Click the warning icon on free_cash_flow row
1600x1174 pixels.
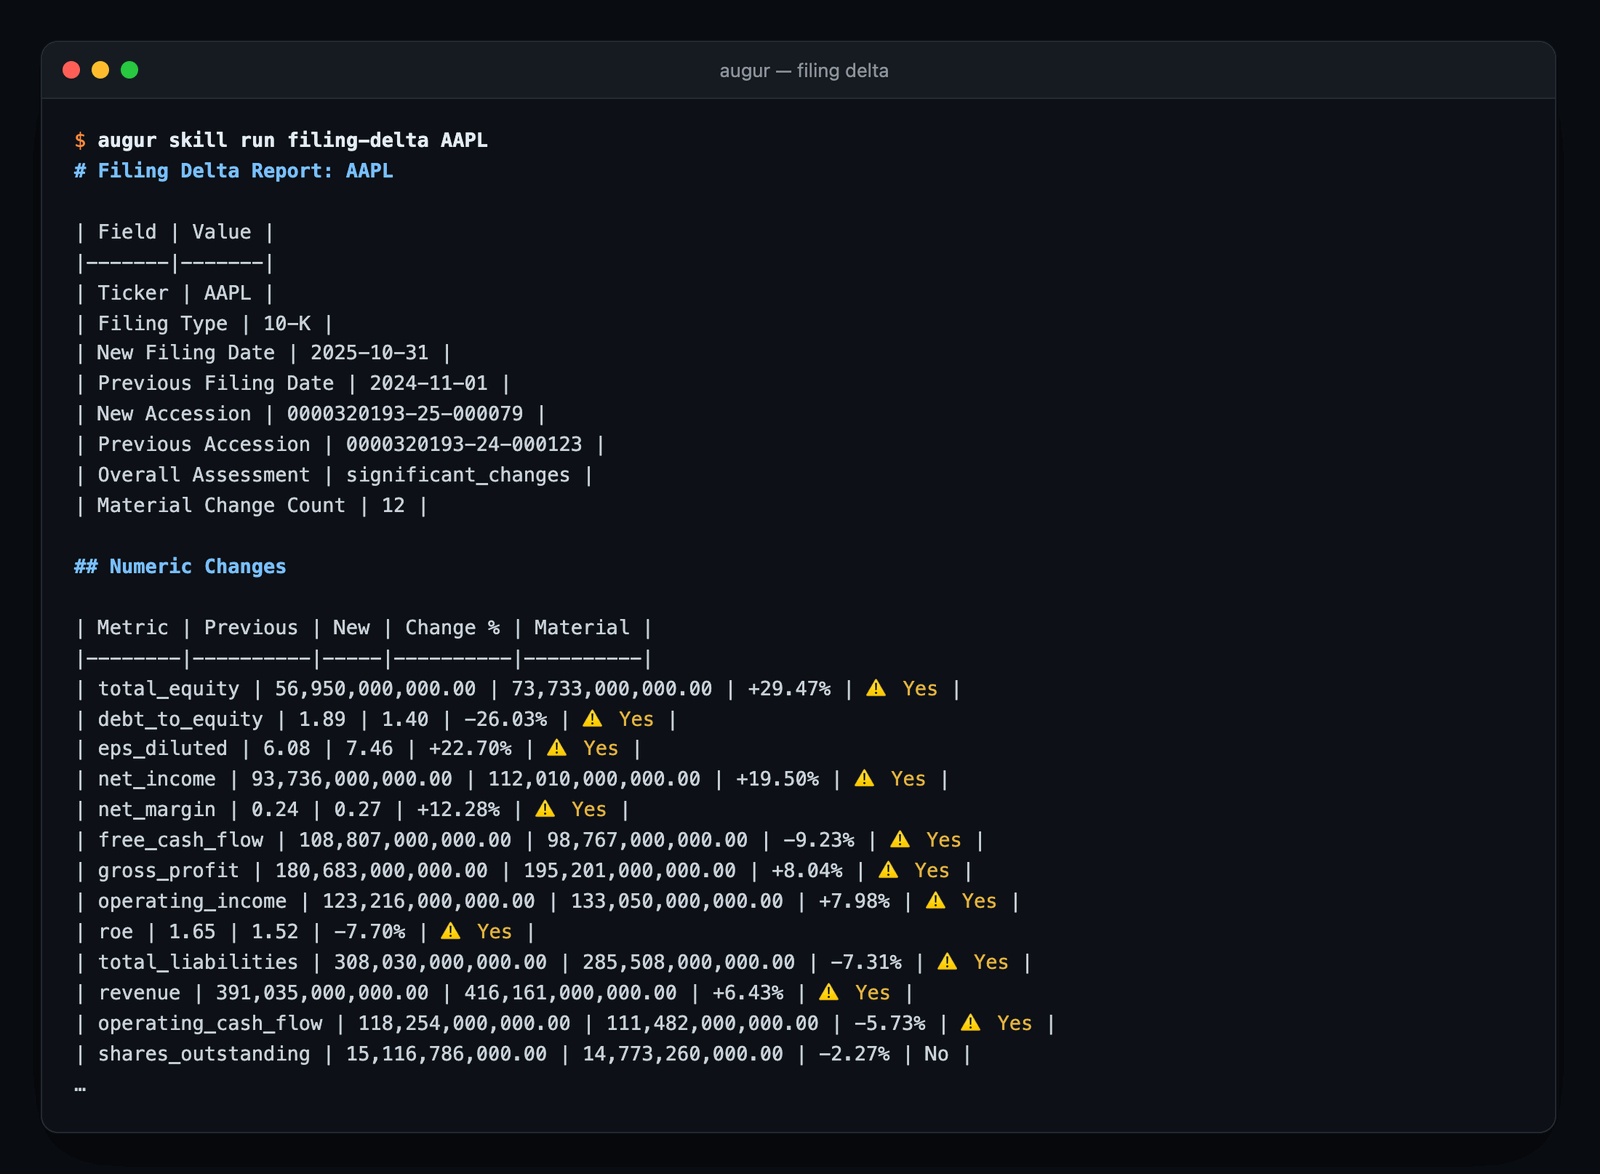pyautogui.click(x=900, y=840)
